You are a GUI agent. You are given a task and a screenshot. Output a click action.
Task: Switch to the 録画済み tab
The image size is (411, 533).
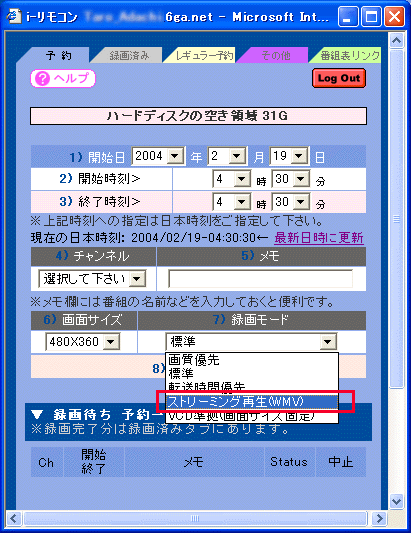129,55
